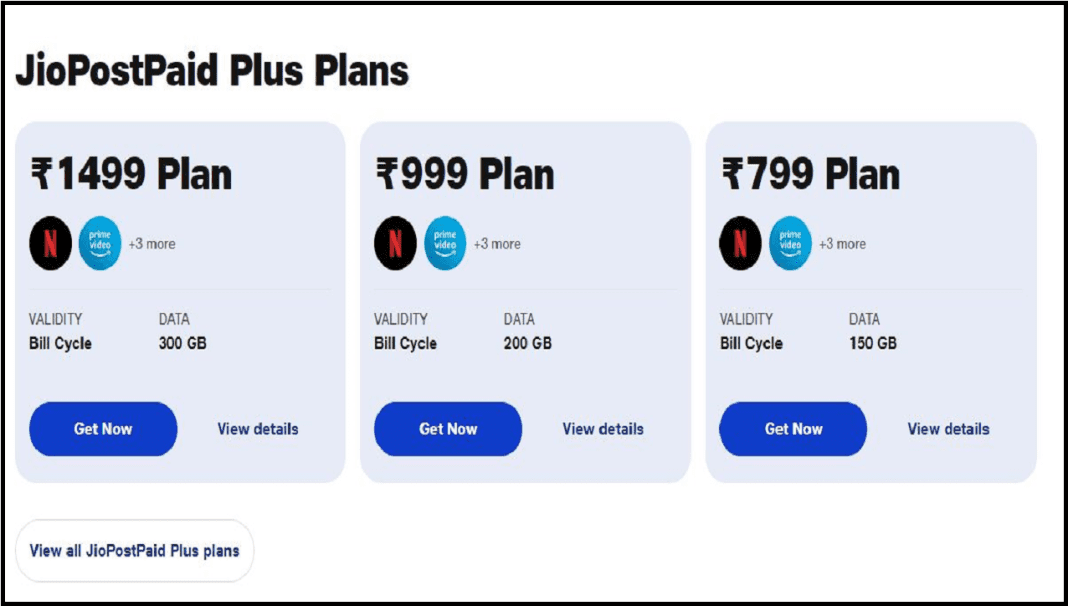Click the JioPostPaid Plus Plans title
Viewport: 1068px width, 606px height.
tap(213, 70)
